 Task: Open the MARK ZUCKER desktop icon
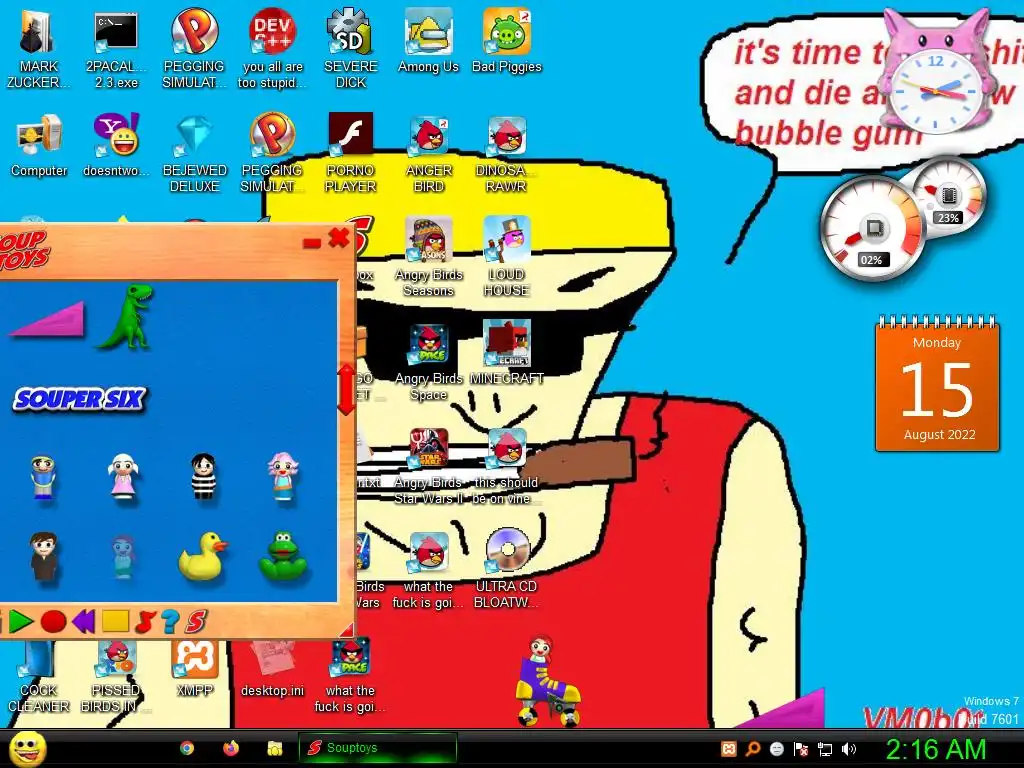coord(39,48)
